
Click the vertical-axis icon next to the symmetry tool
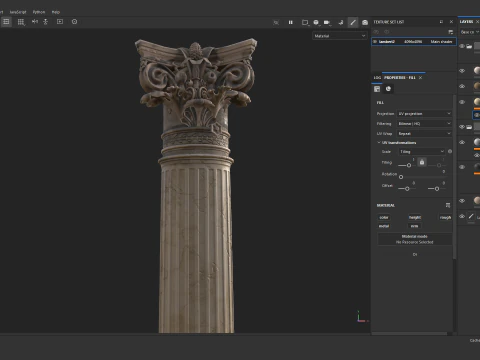(x=46, y=22)
